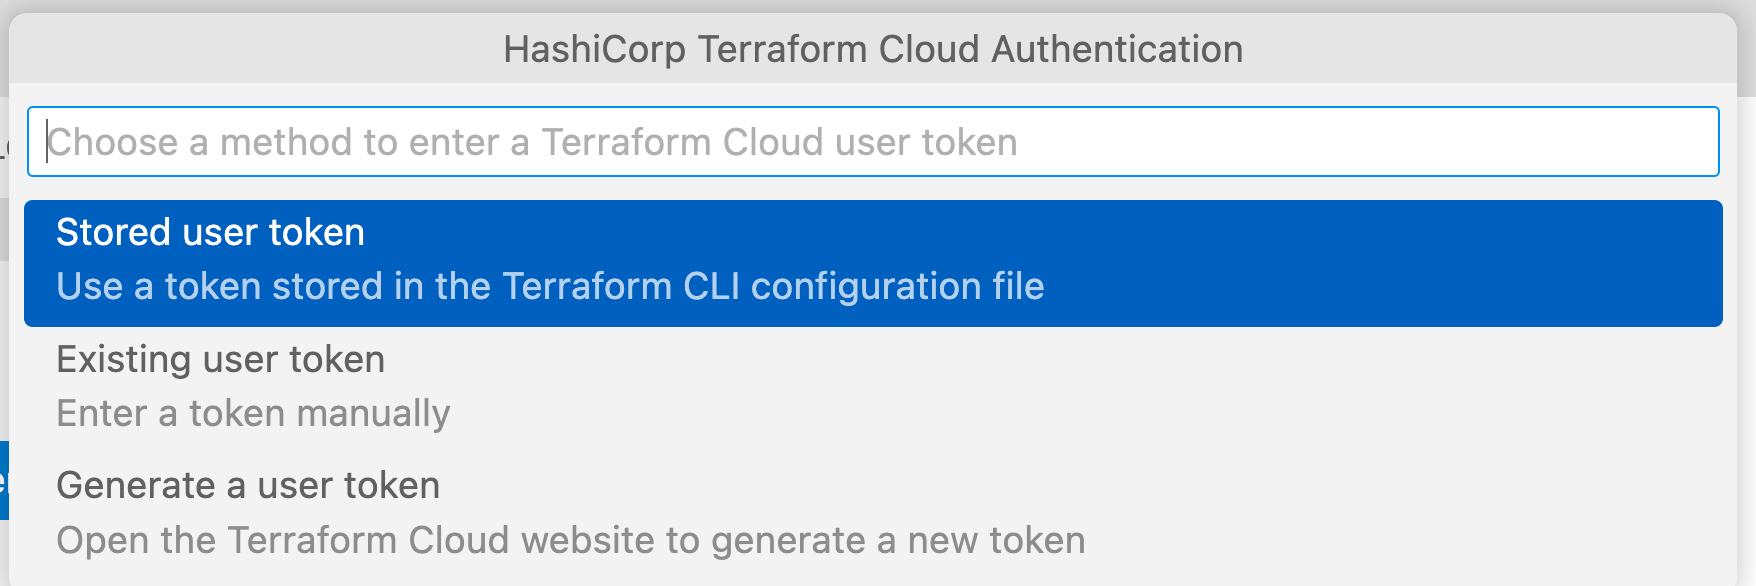Click the description Enter a token manually
Image resolution: width=1756 pixels, height=586 pixels.
[x=253, y=413]
